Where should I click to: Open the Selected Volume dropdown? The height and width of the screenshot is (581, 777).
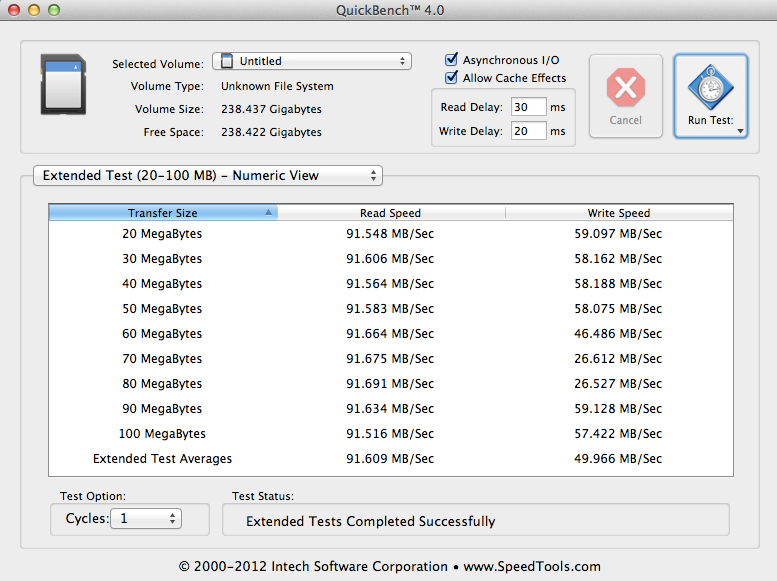pyautogui.click(x=312, y=61)
